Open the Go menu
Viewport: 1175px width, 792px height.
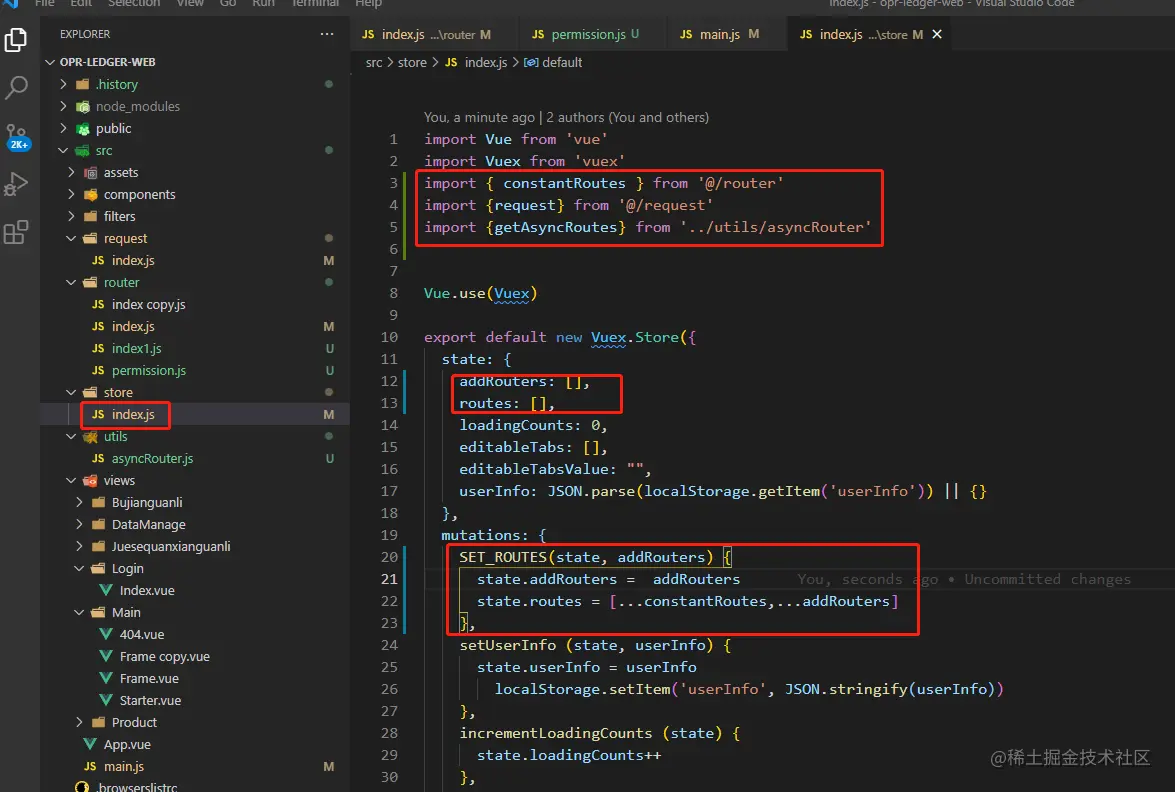[228, 3]
